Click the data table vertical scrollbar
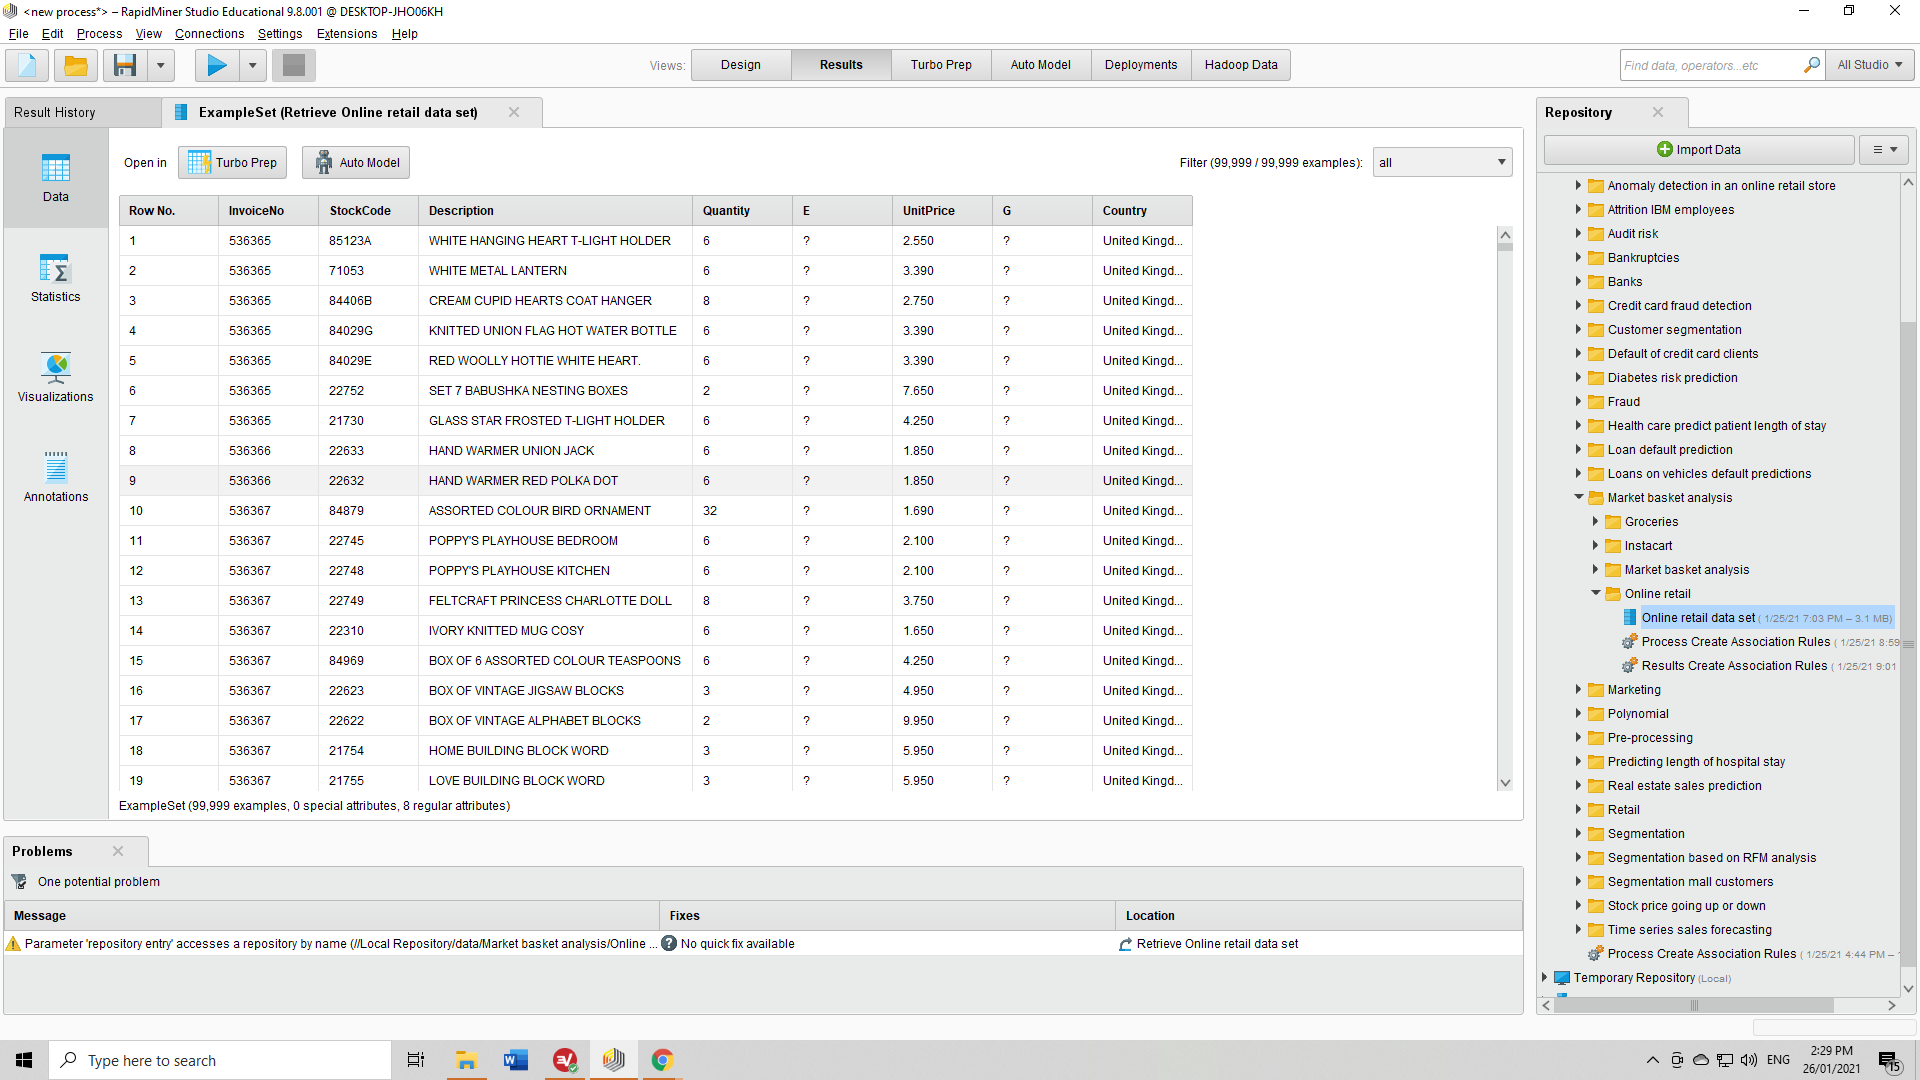 tap(1505, 508)
